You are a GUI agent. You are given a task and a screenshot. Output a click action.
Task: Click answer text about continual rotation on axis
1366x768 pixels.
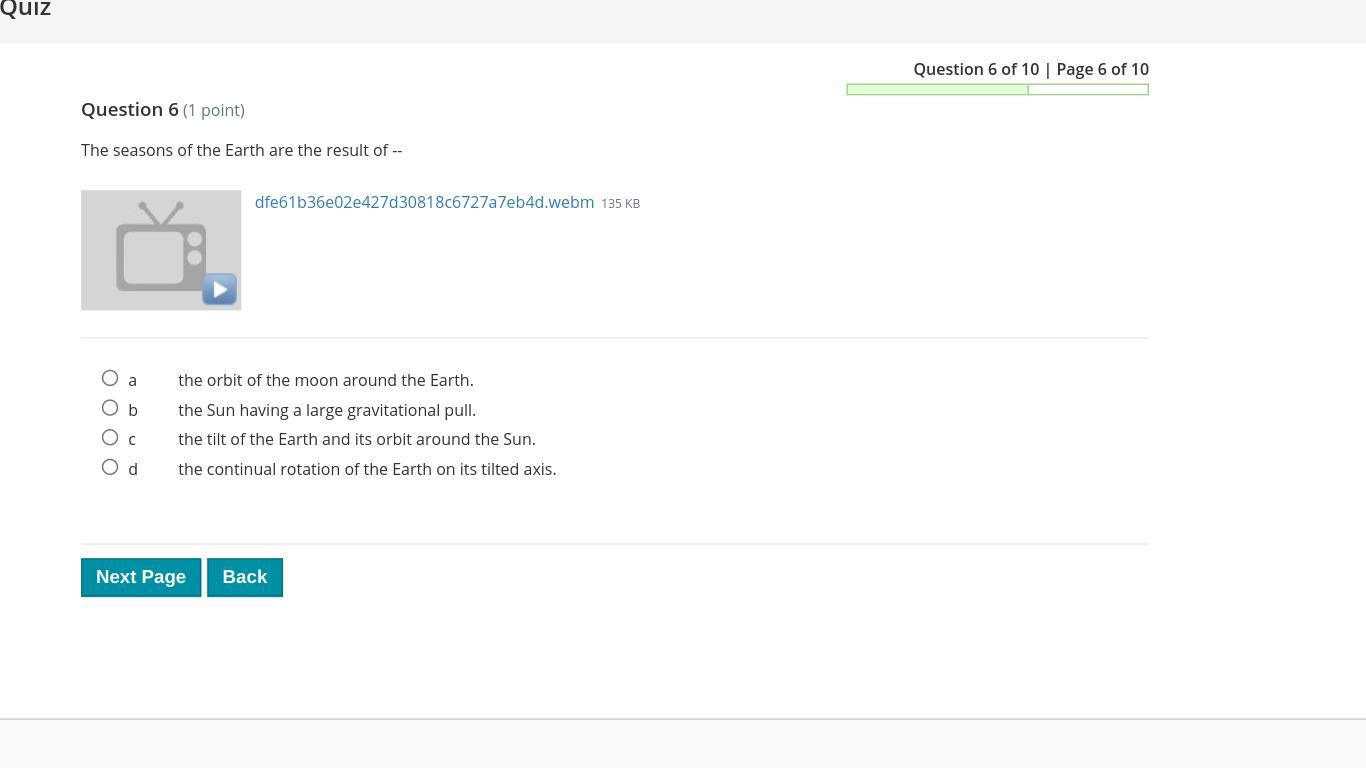(366, 469)
